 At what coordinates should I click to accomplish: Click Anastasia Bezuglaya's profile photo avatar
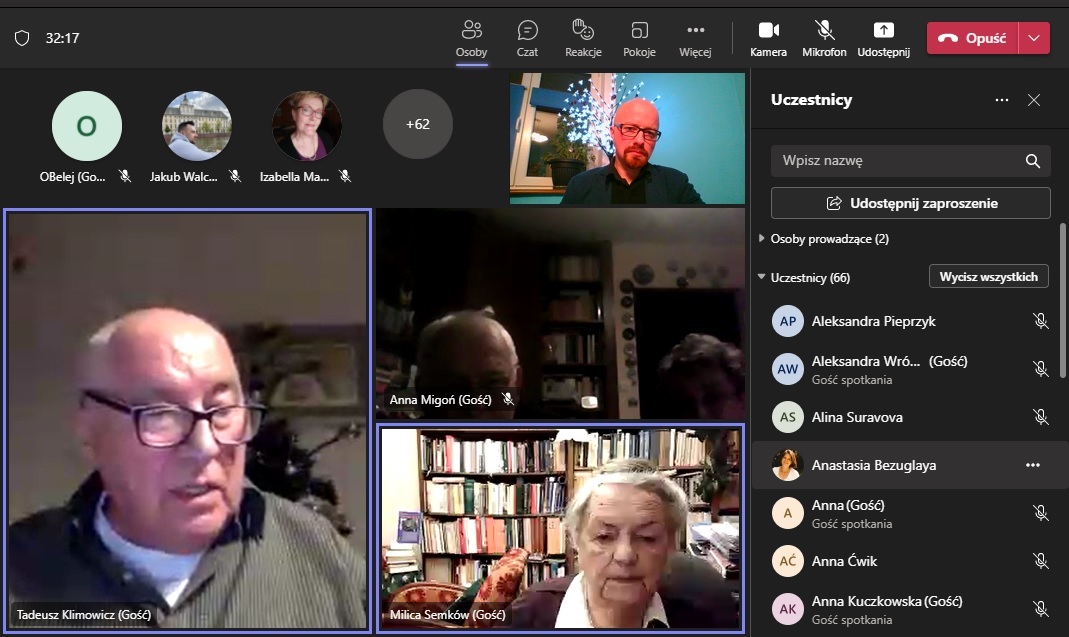pos(787,465)
